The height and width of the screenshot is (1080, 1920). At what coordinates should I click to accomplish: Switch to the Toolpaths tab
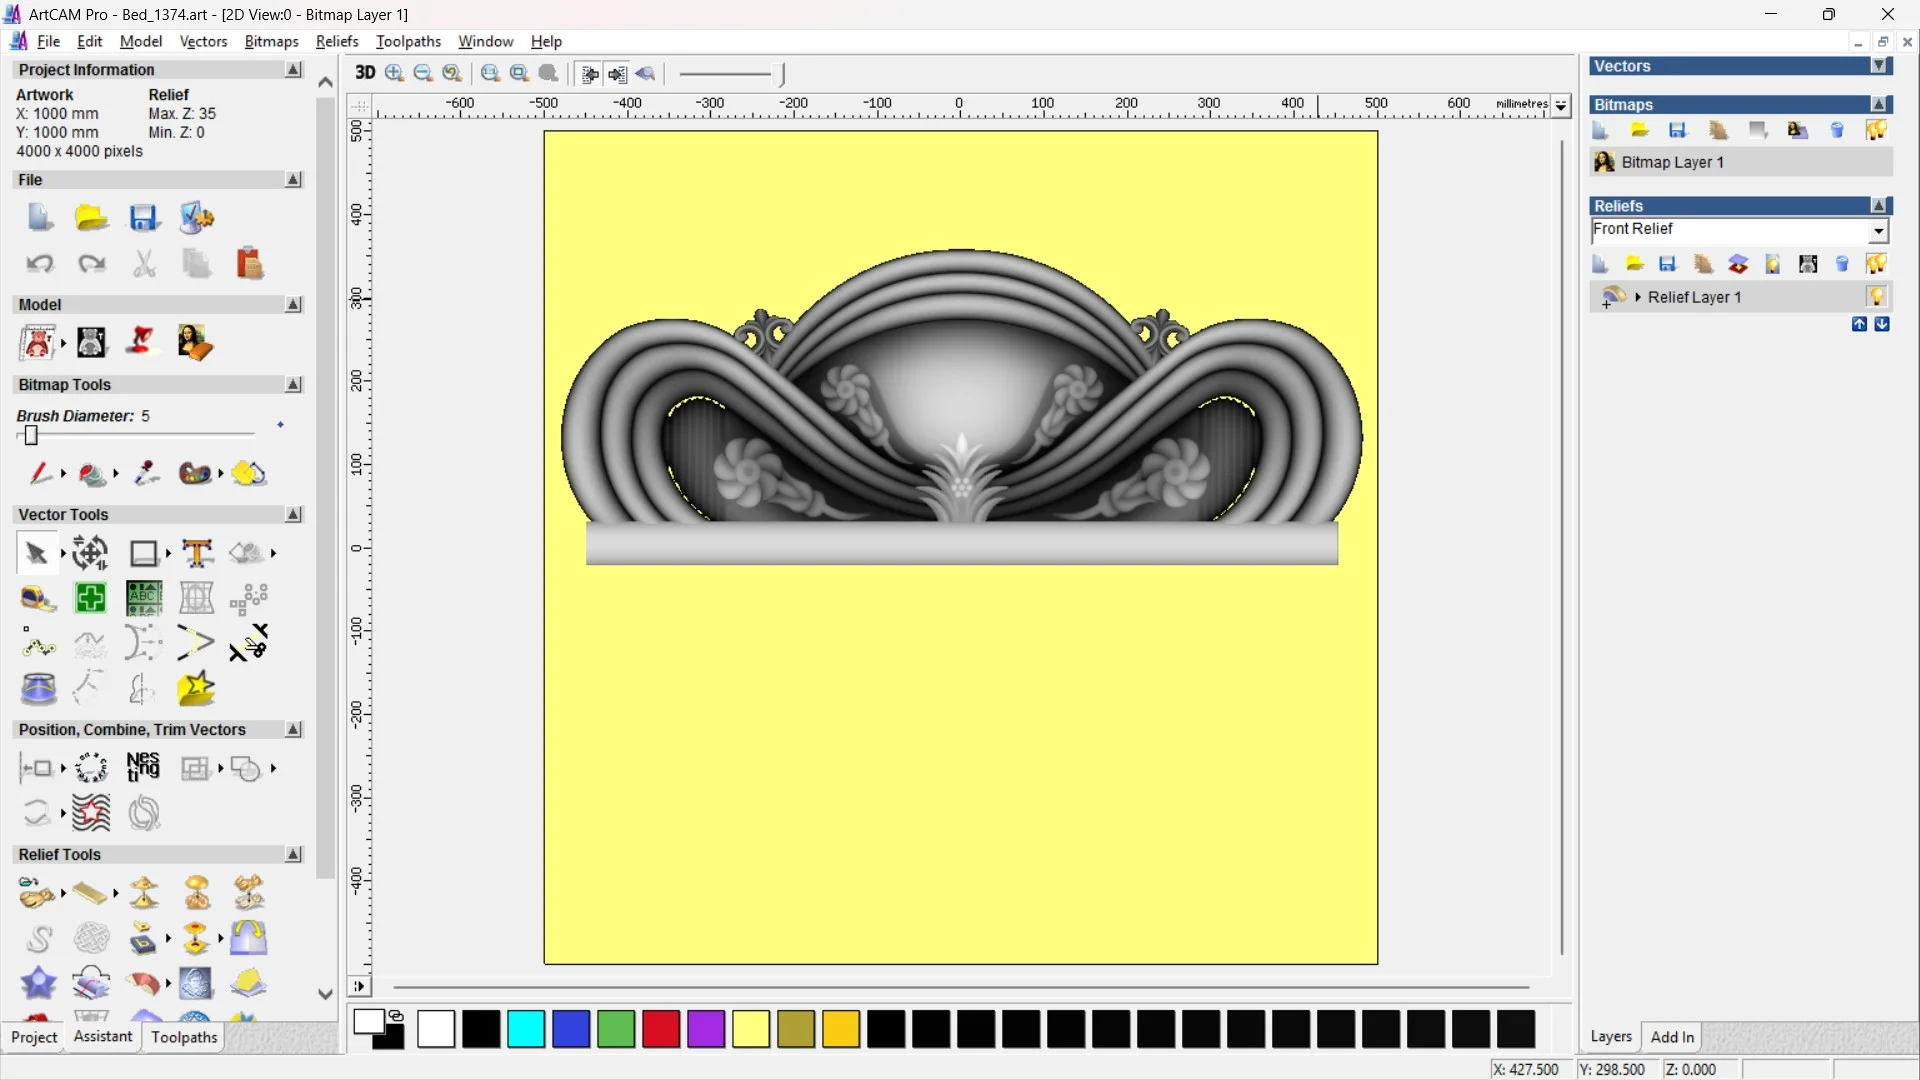pos(184,1037)
